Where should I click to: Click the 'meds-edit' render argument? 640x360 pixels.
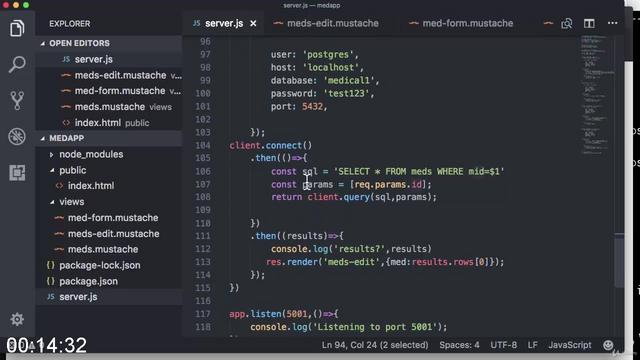[x=351, y=262]
